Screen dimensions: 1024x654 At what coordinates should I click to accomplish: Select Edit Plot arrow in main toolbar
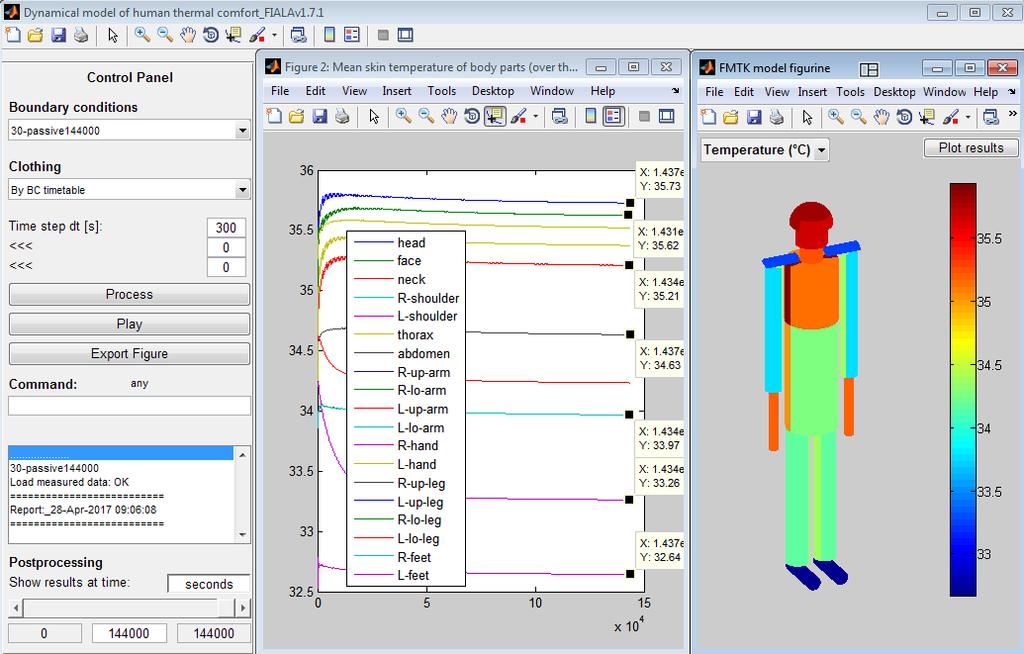(113, 35)
